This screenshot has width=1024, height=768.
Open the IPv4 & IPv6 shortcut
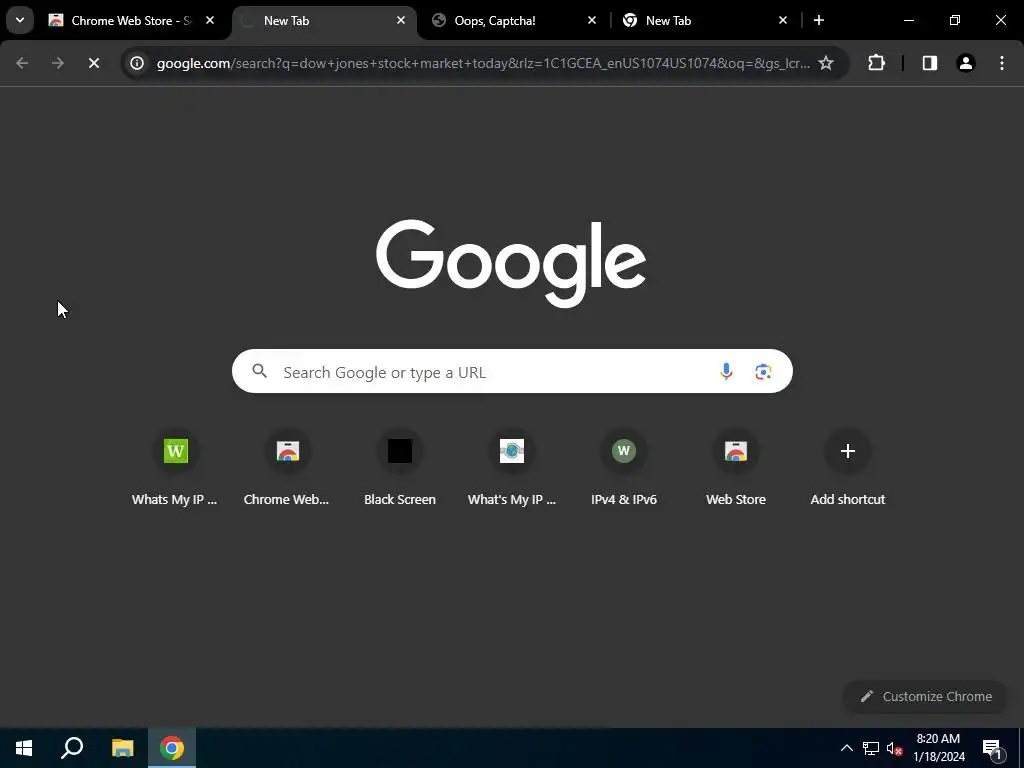tap(624, 468)
